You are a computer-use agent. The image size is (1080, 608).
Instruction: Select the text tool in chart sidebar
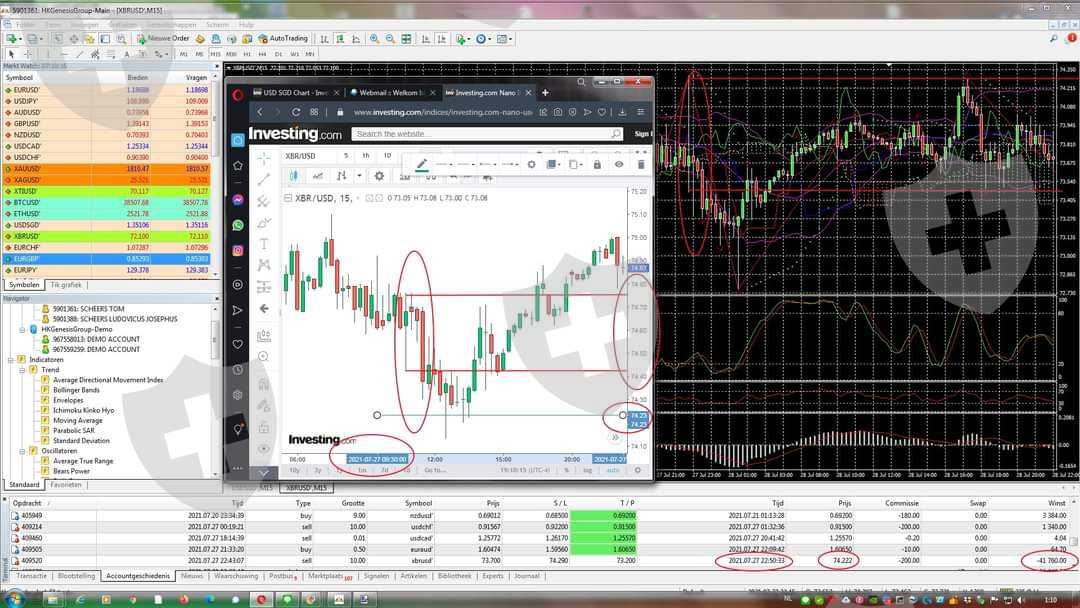[x=264, y=244]
